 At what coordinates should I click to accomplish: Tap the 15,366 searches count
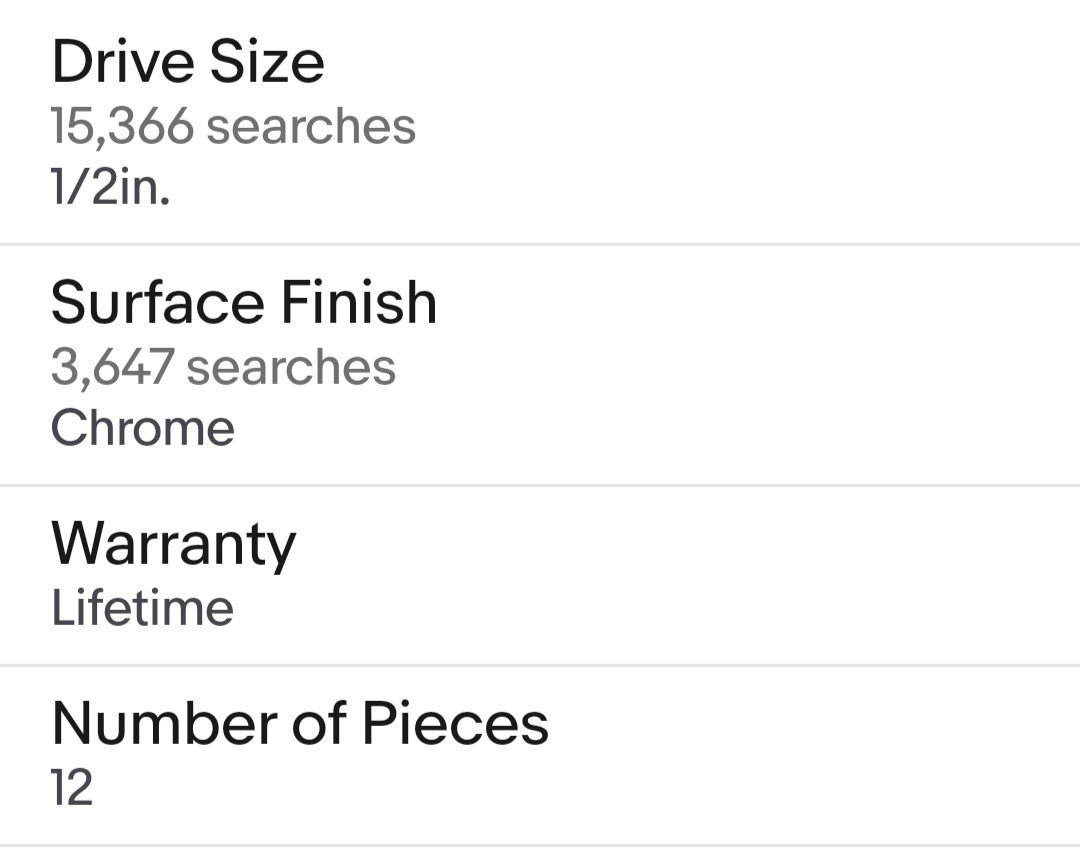[233, 127]
